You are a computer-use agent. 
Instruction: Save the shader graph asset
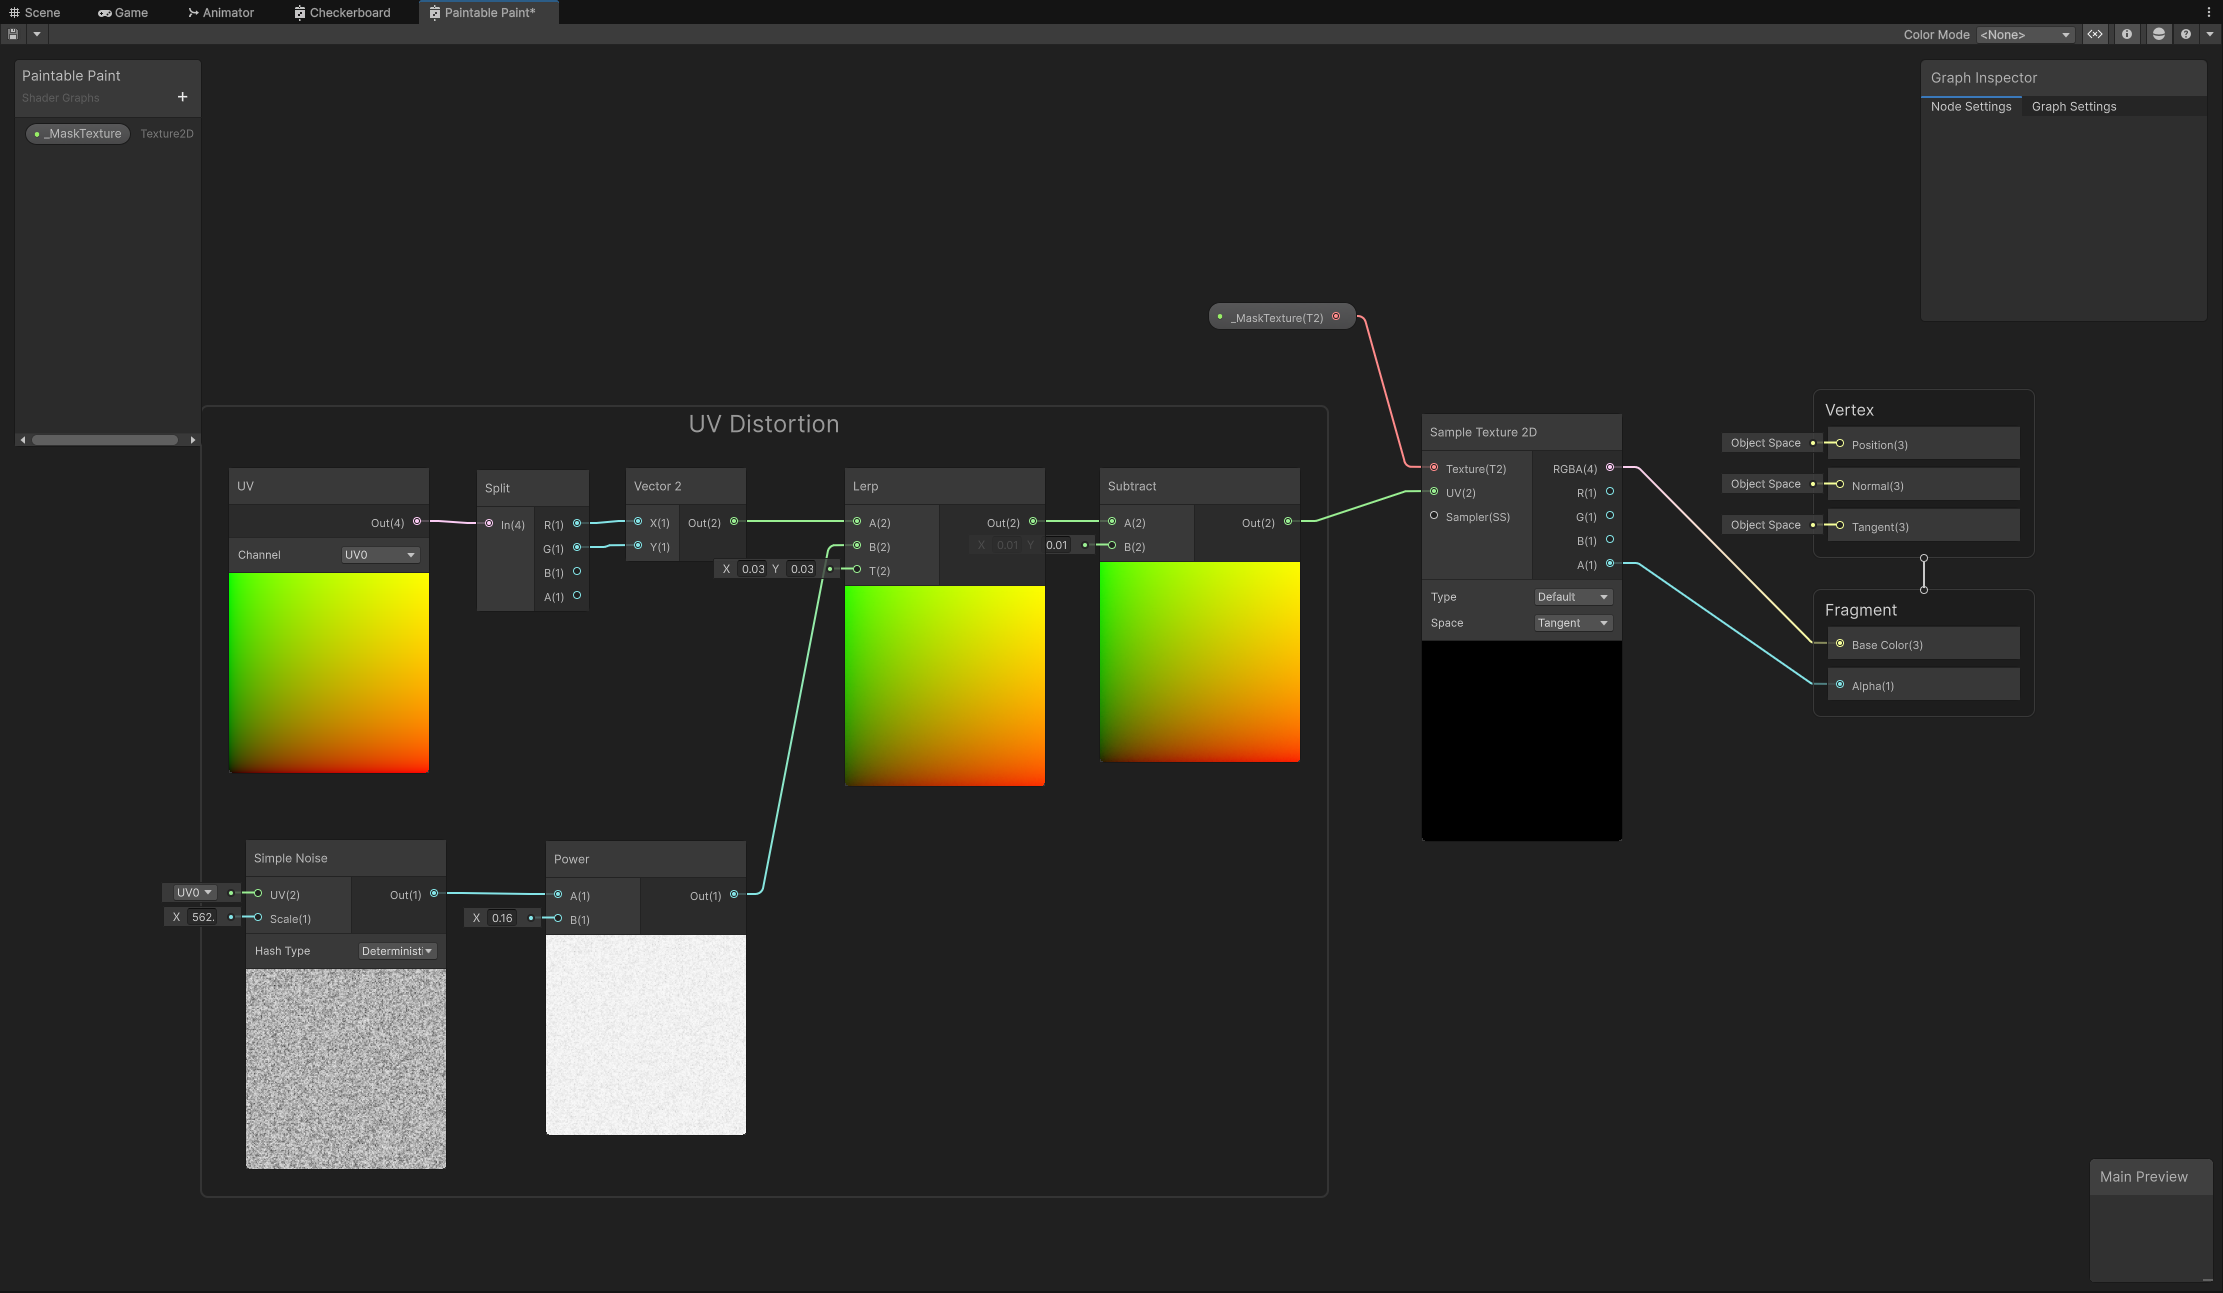point(13,34)
